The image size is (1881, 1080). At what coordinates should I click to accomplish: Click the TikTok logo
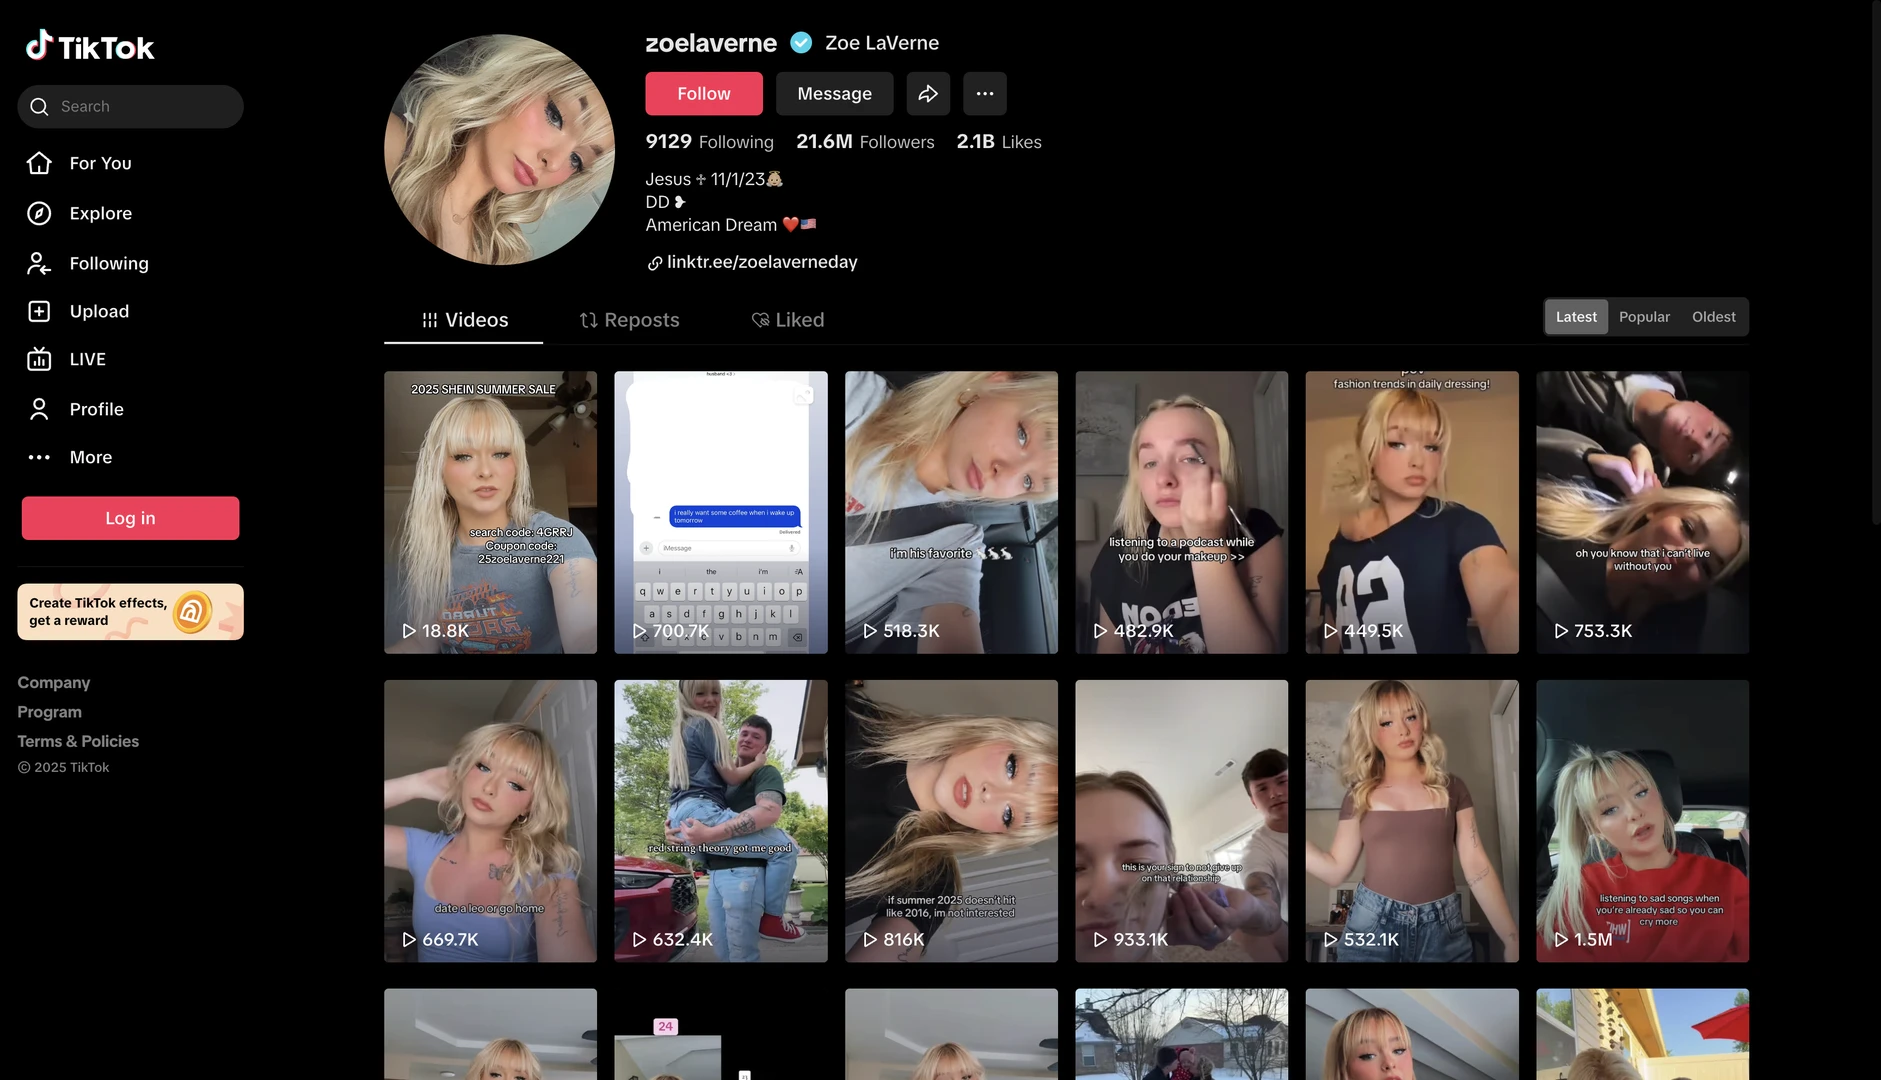pyautogui.click(x=90, y=46)
